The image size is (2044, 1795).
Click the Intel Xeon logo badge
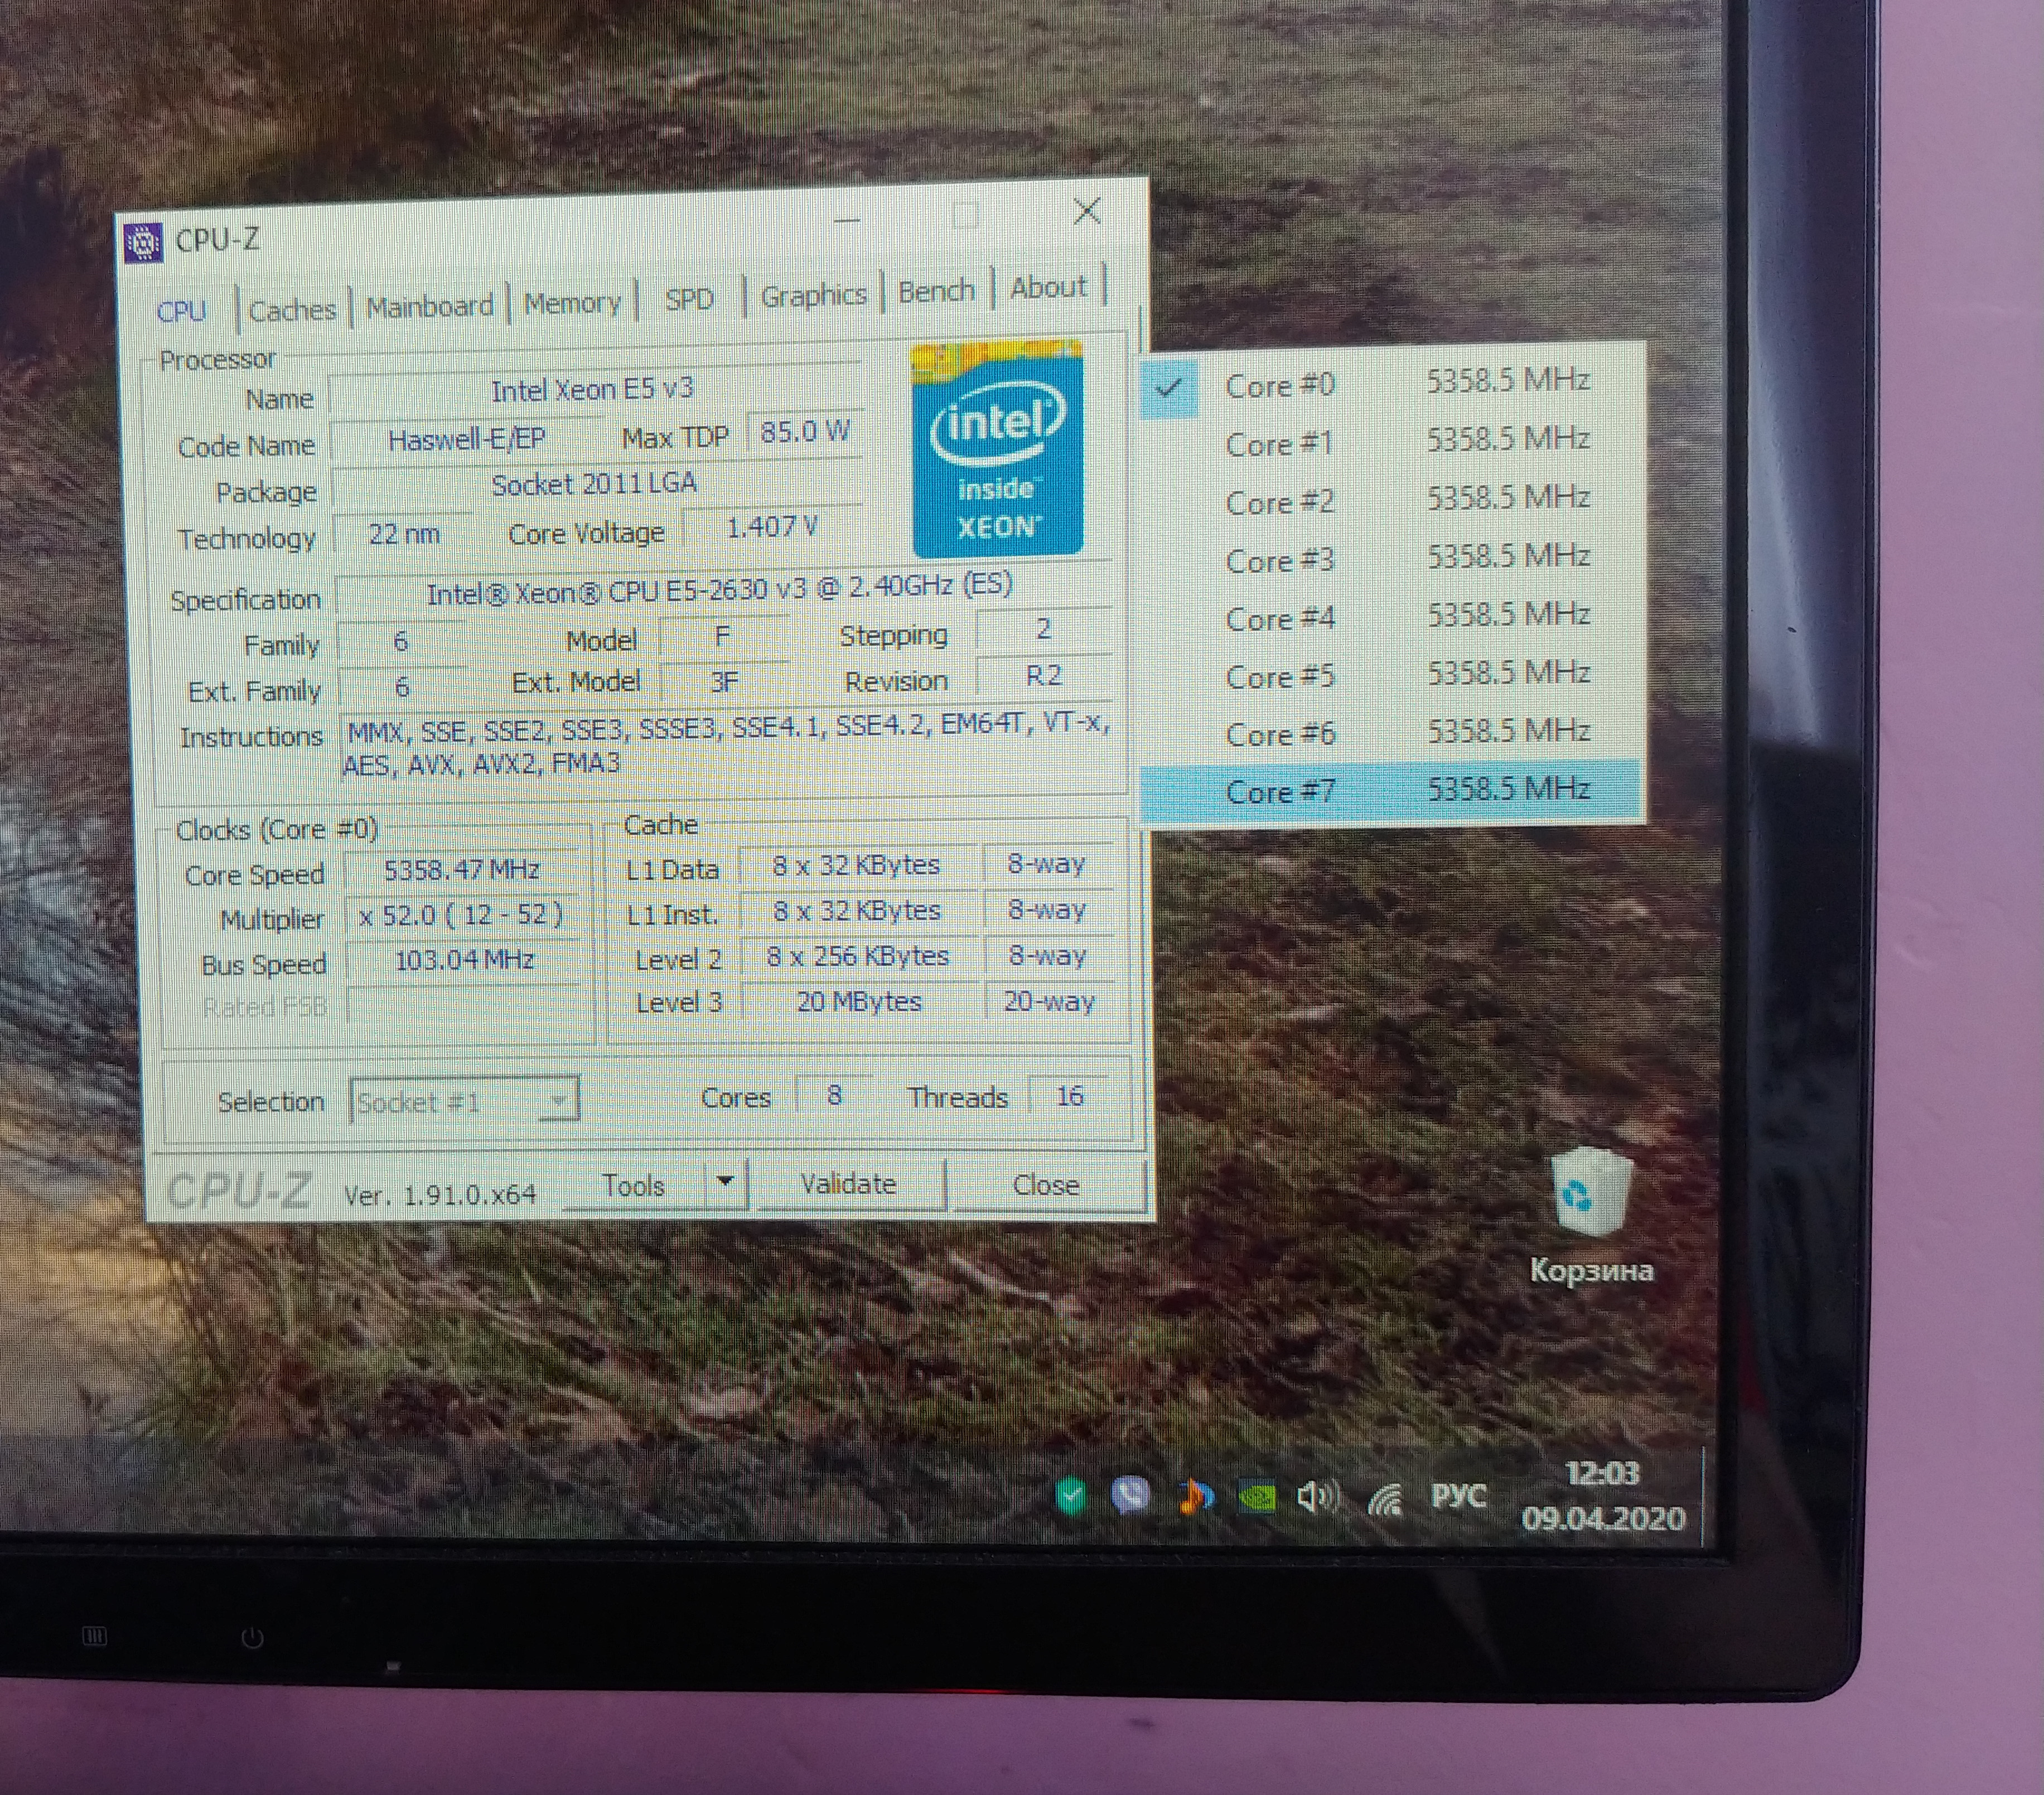996,449
